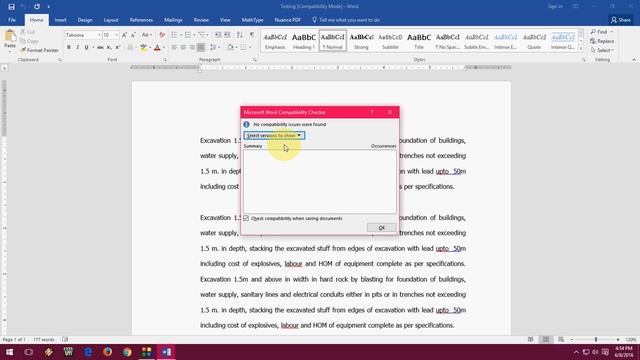The height and width of the screenshot is (360, 640).
Task: Open Firefox from the taskbar
Action: tap(107, 351)
